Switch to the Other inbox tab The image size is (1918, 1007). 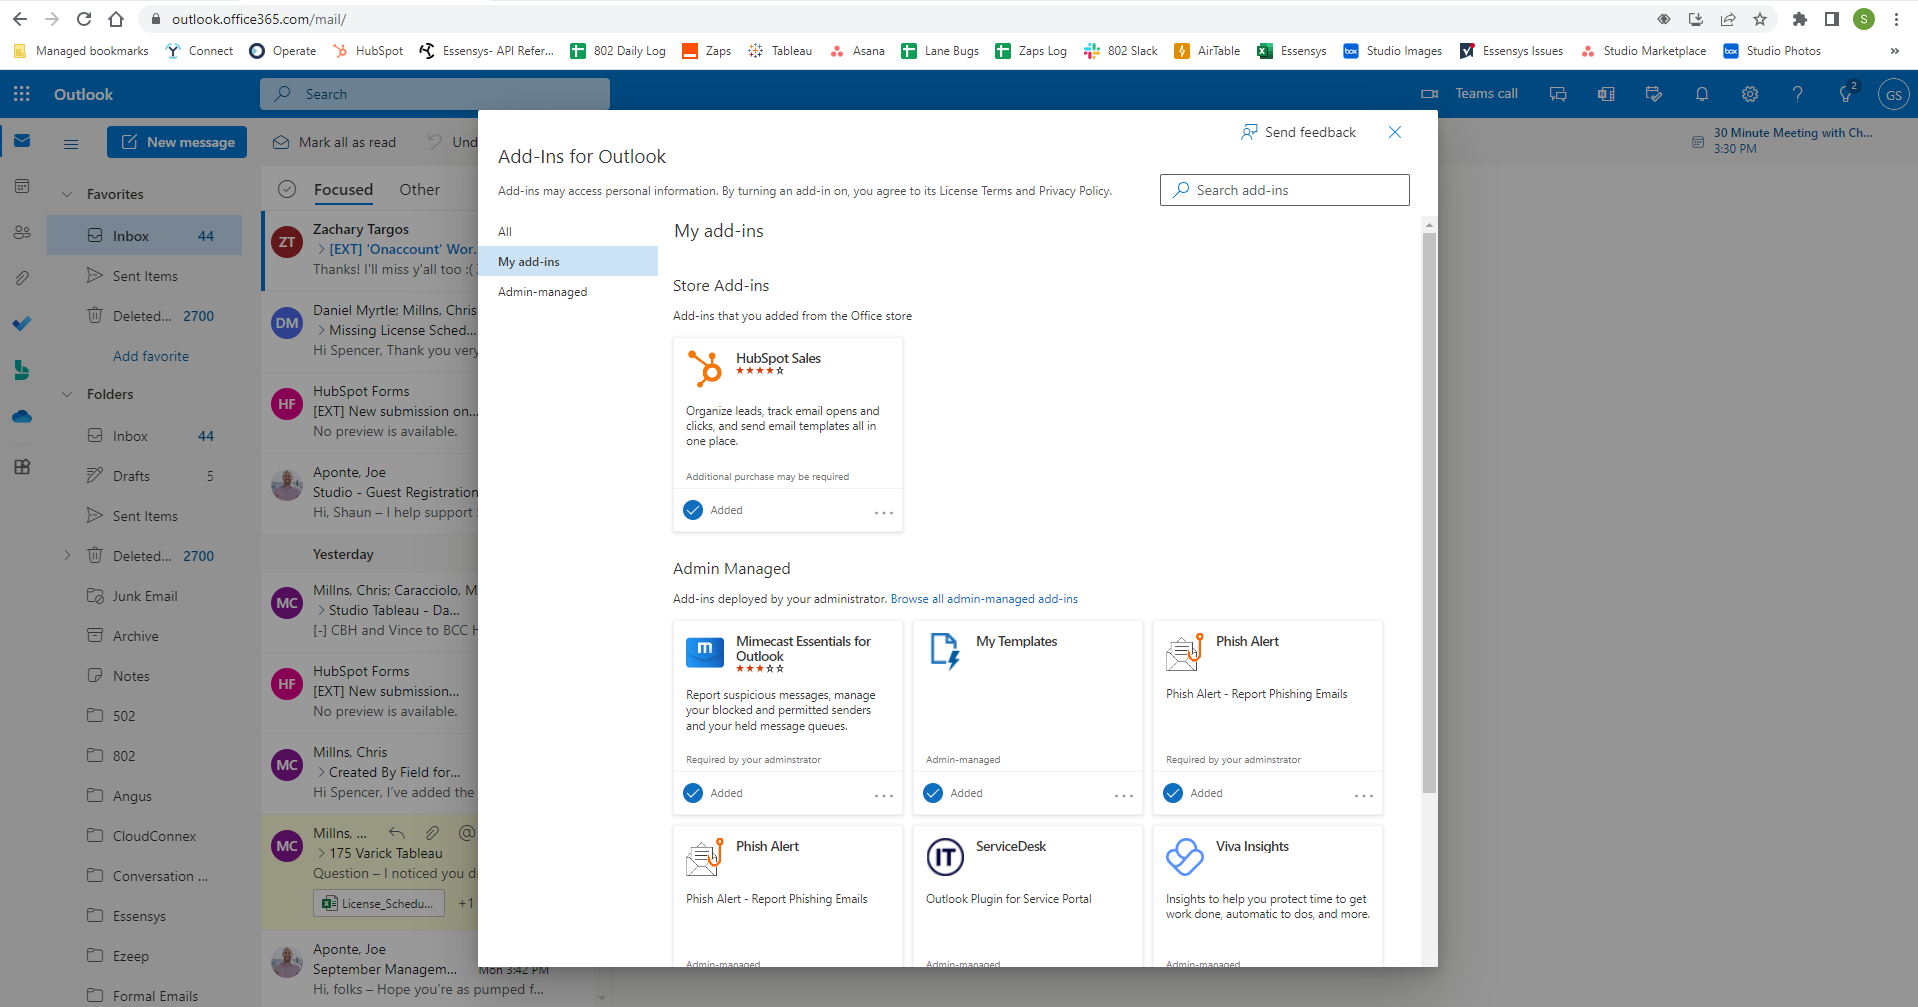pyautogui.click(x=419, y=189)
